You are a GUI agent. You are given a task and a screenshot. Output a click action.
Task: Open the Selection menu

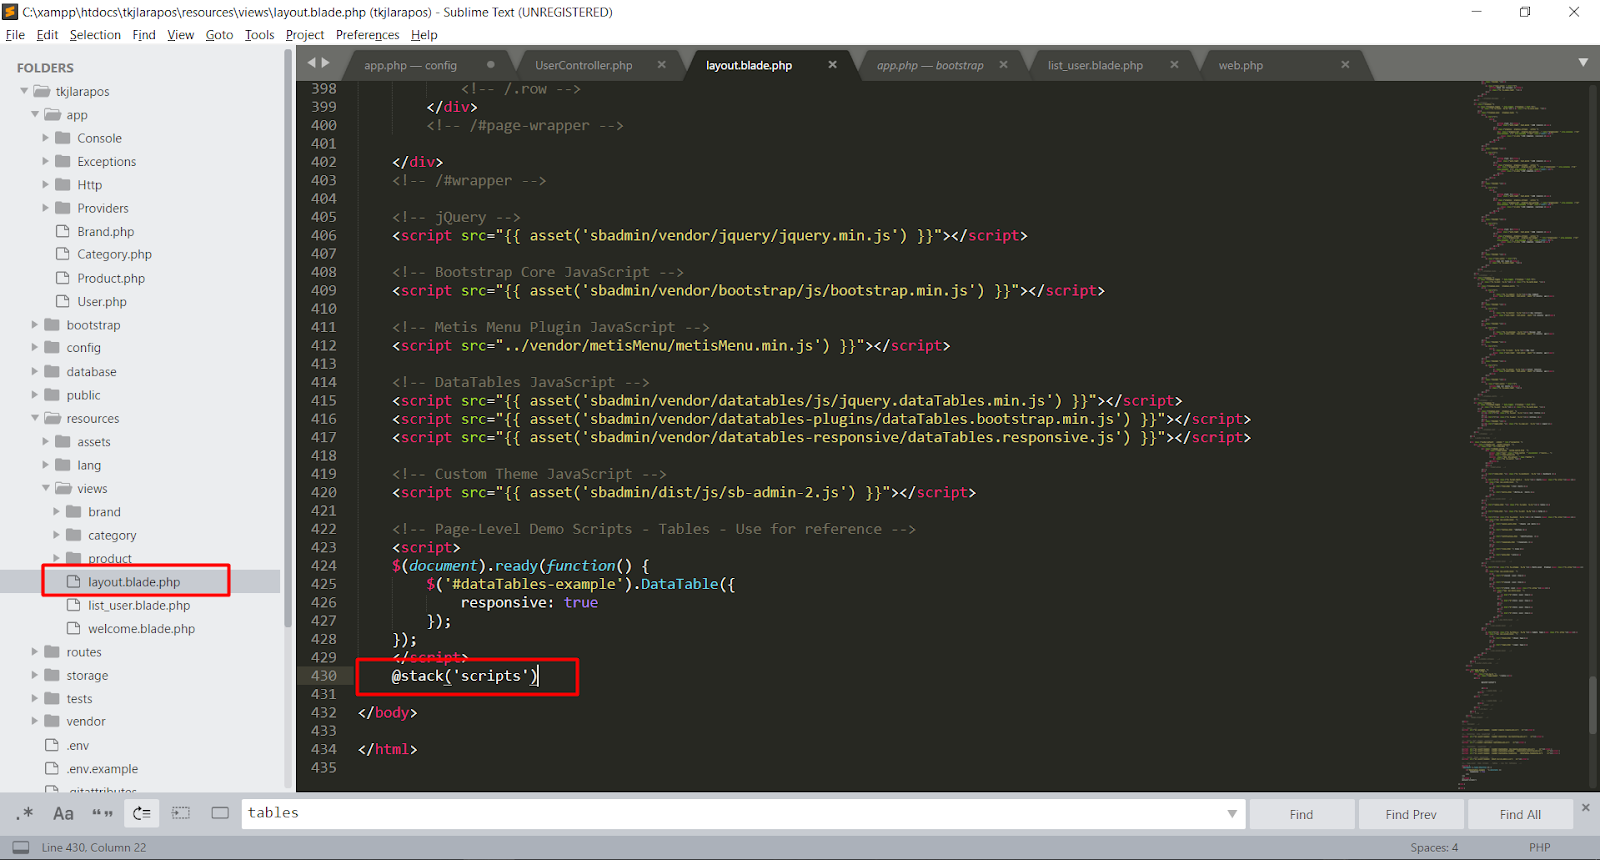[95, 35]
